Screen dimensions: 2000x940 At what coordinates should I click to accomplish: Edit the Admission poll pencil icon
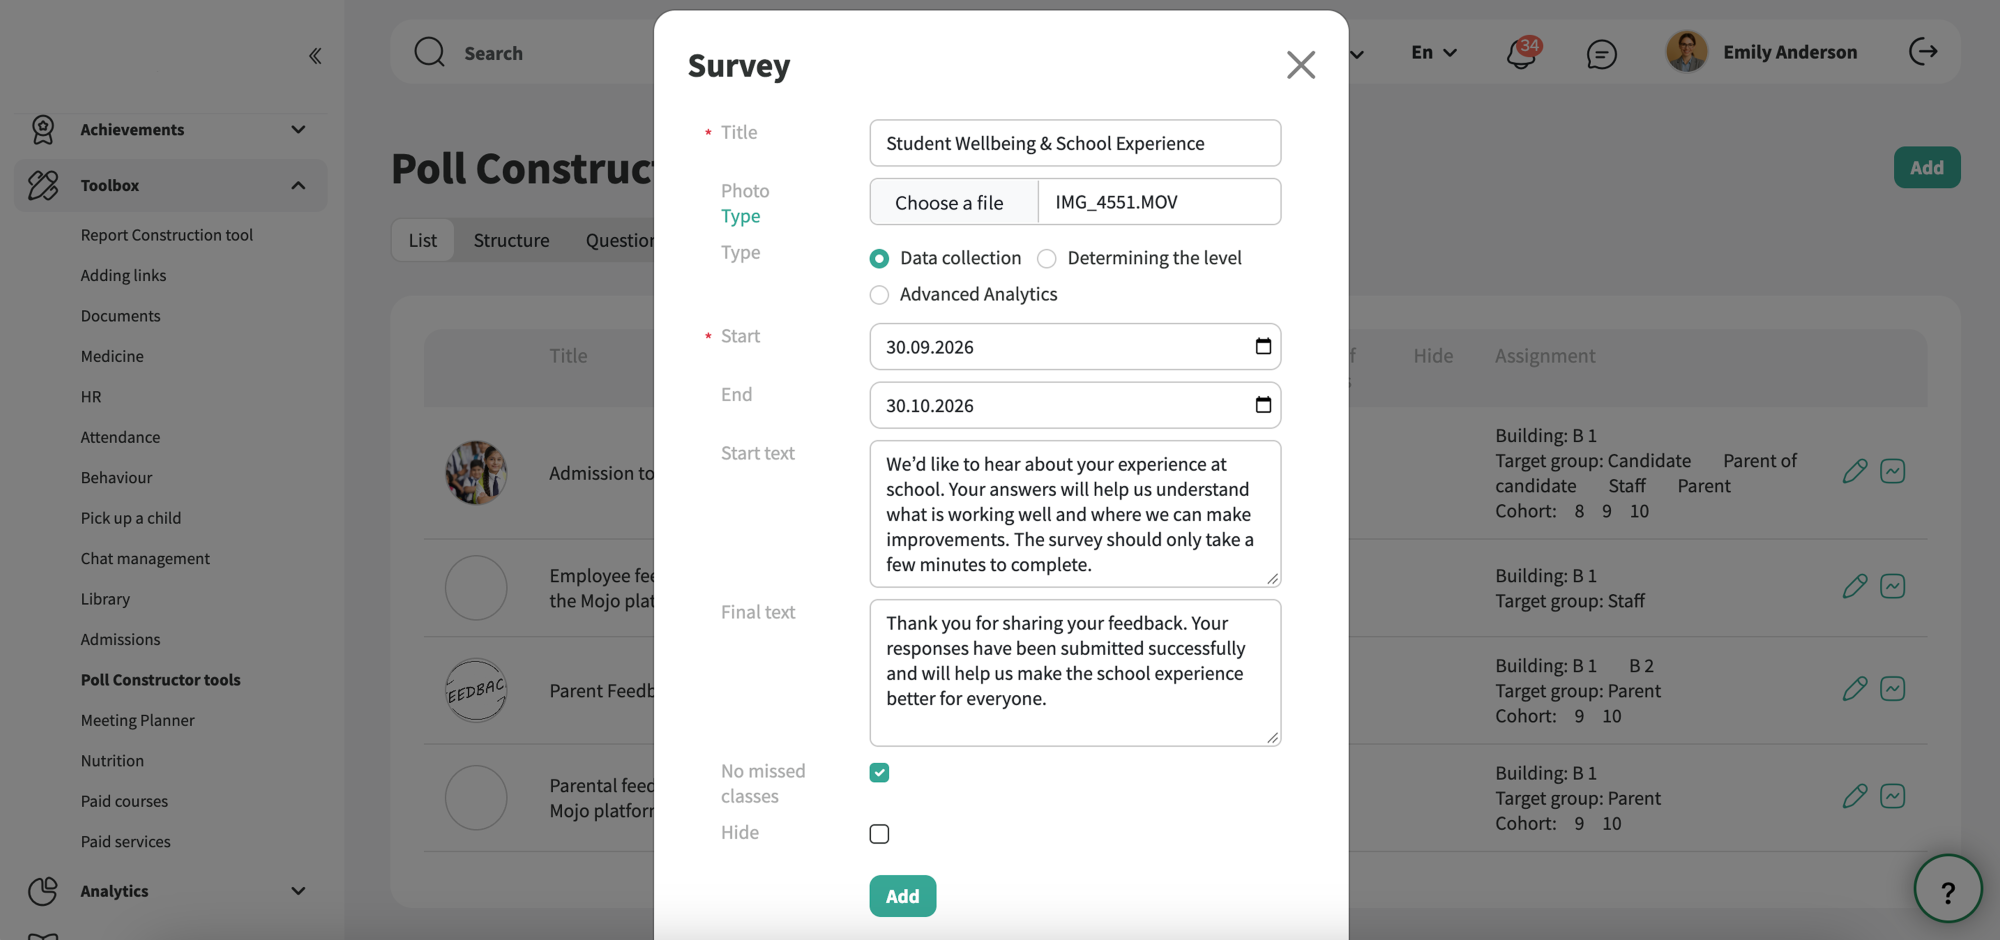click(1855, 471)
